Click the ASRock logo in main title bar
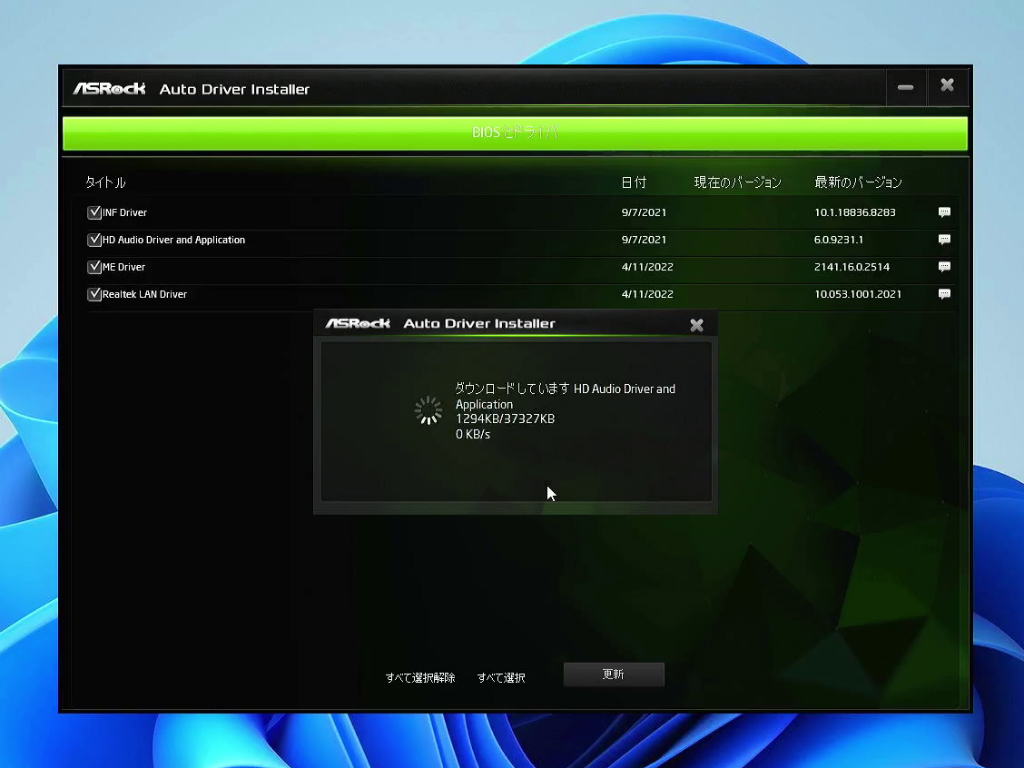Screen dimensions: 1024x768 [x=110, y=89]
